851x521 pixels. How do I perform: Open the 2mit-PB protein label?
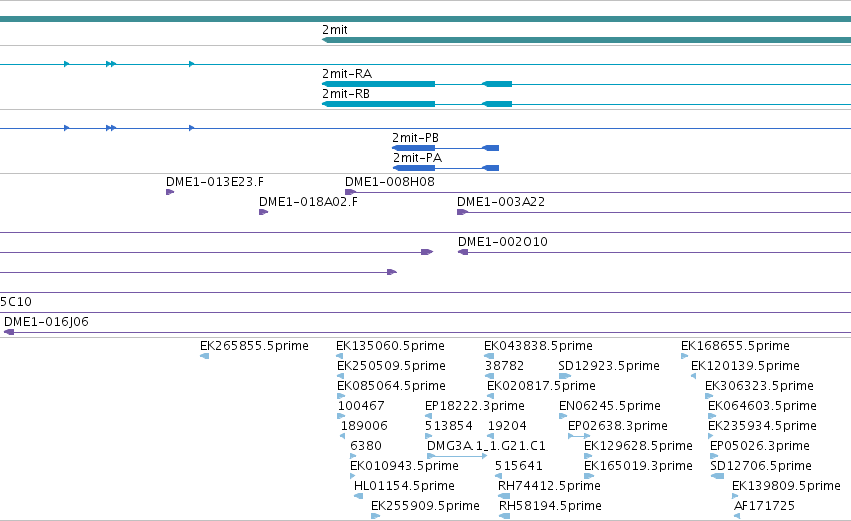[x=415, y=138]
